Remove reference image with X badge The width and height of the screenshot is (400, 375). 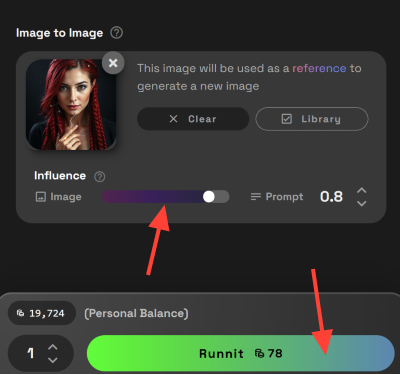point(113,63)
